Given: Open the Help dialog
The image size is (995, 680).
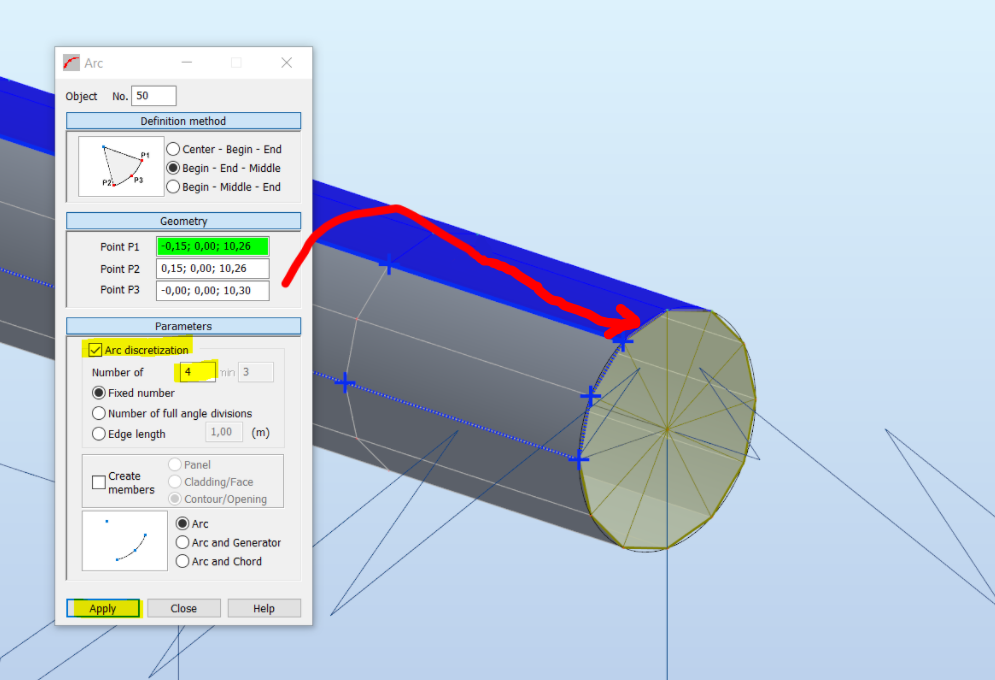Looking at the screenshot, I should [263, 608].
